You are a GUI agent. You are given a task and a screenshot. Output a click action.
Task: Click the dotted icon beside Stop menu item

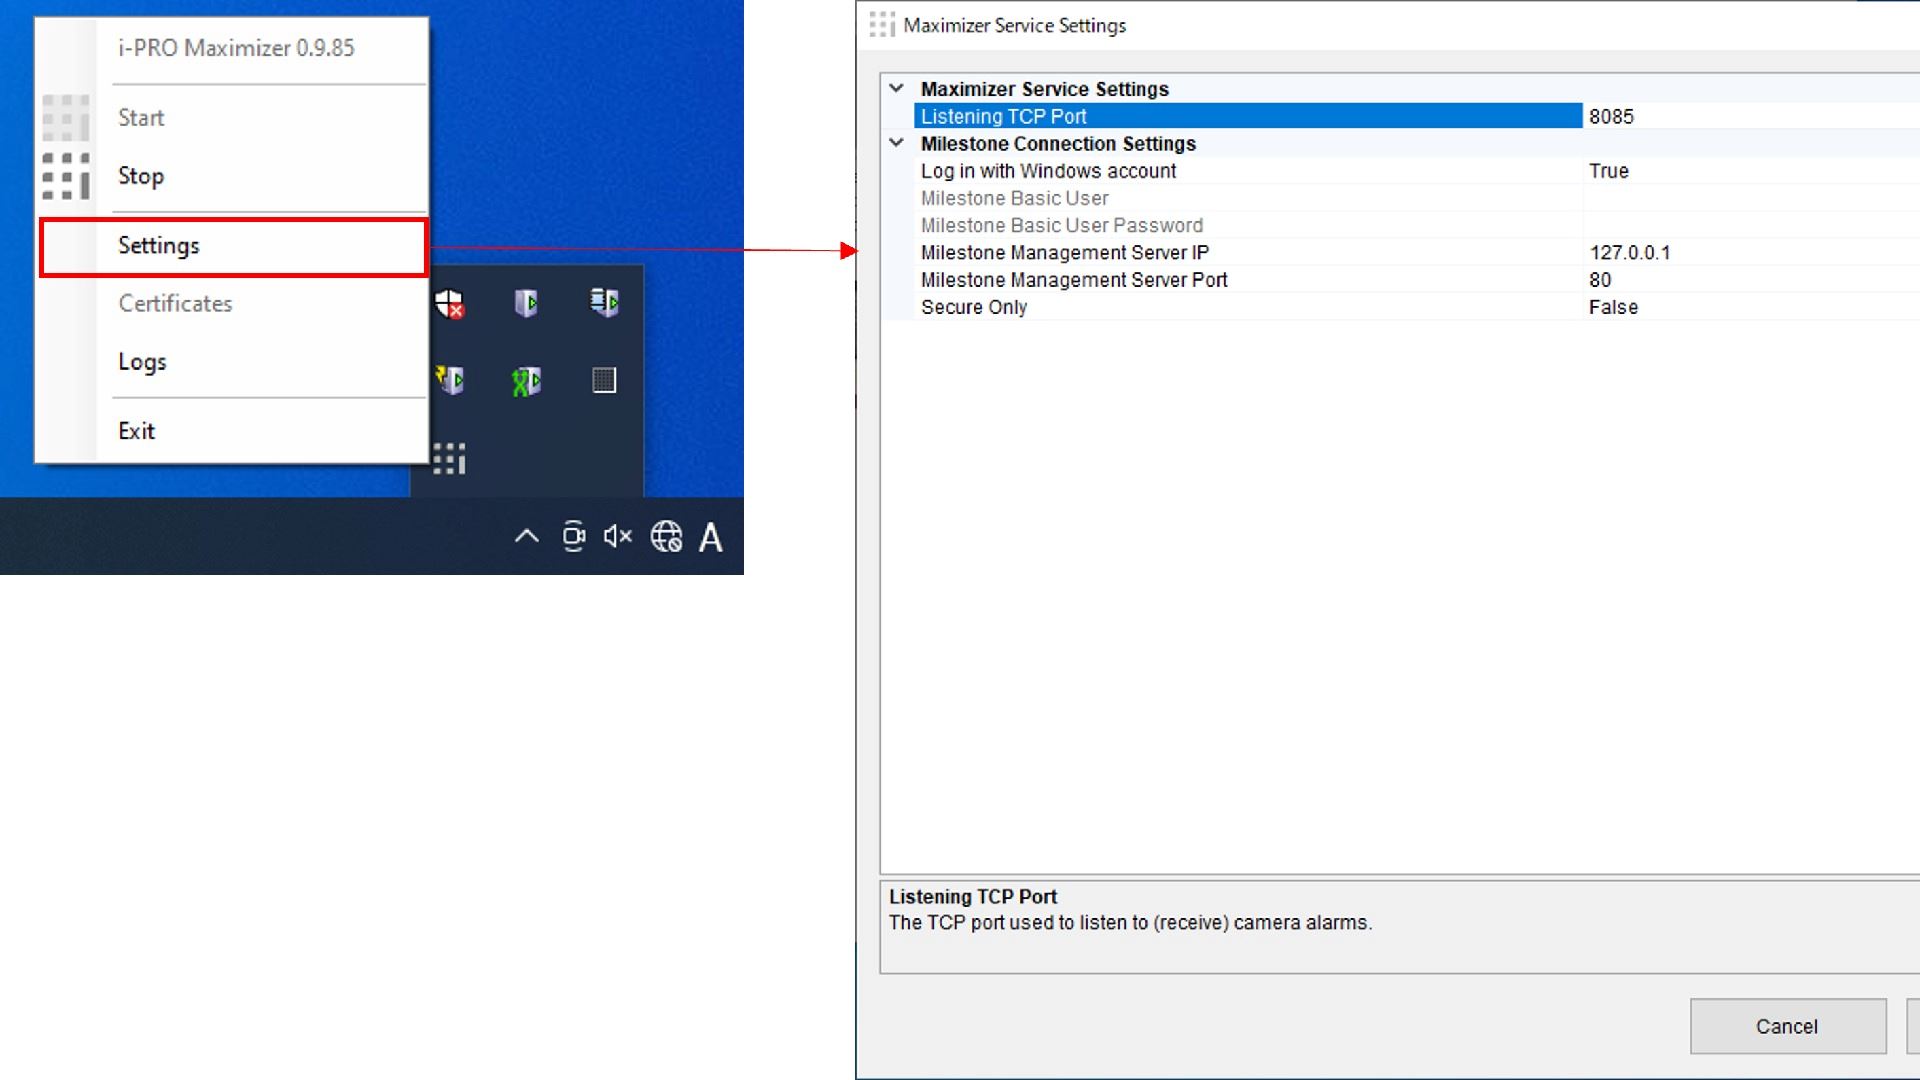coord(66,176)
